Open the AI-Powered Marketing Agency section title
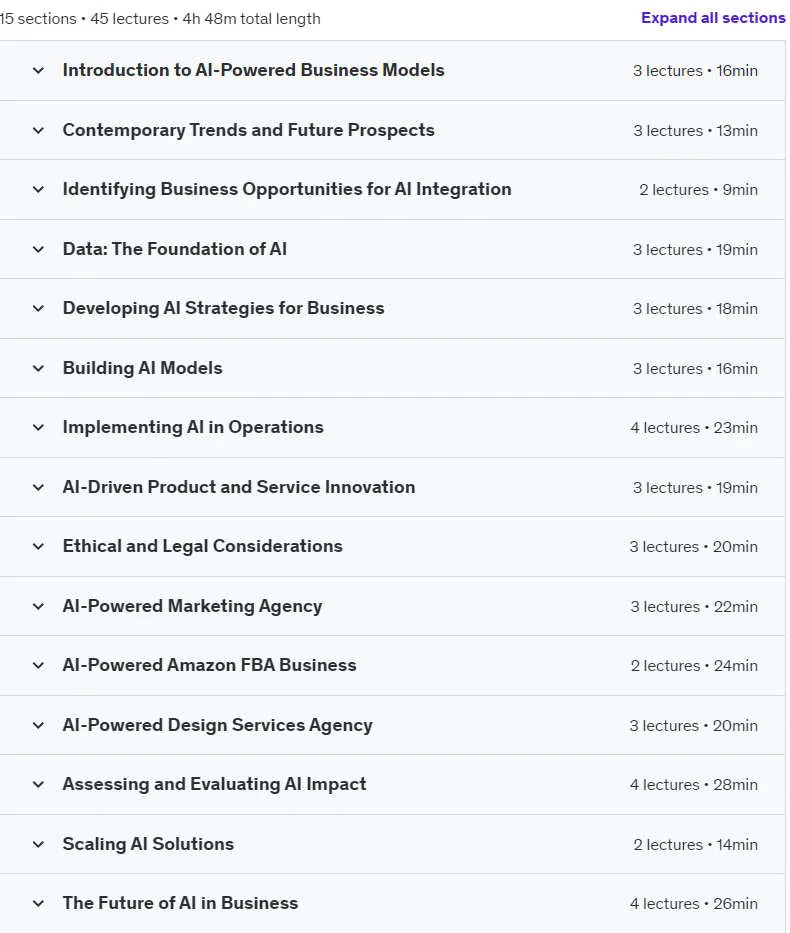This screenshot has height=933, width=790. (192, 606)
